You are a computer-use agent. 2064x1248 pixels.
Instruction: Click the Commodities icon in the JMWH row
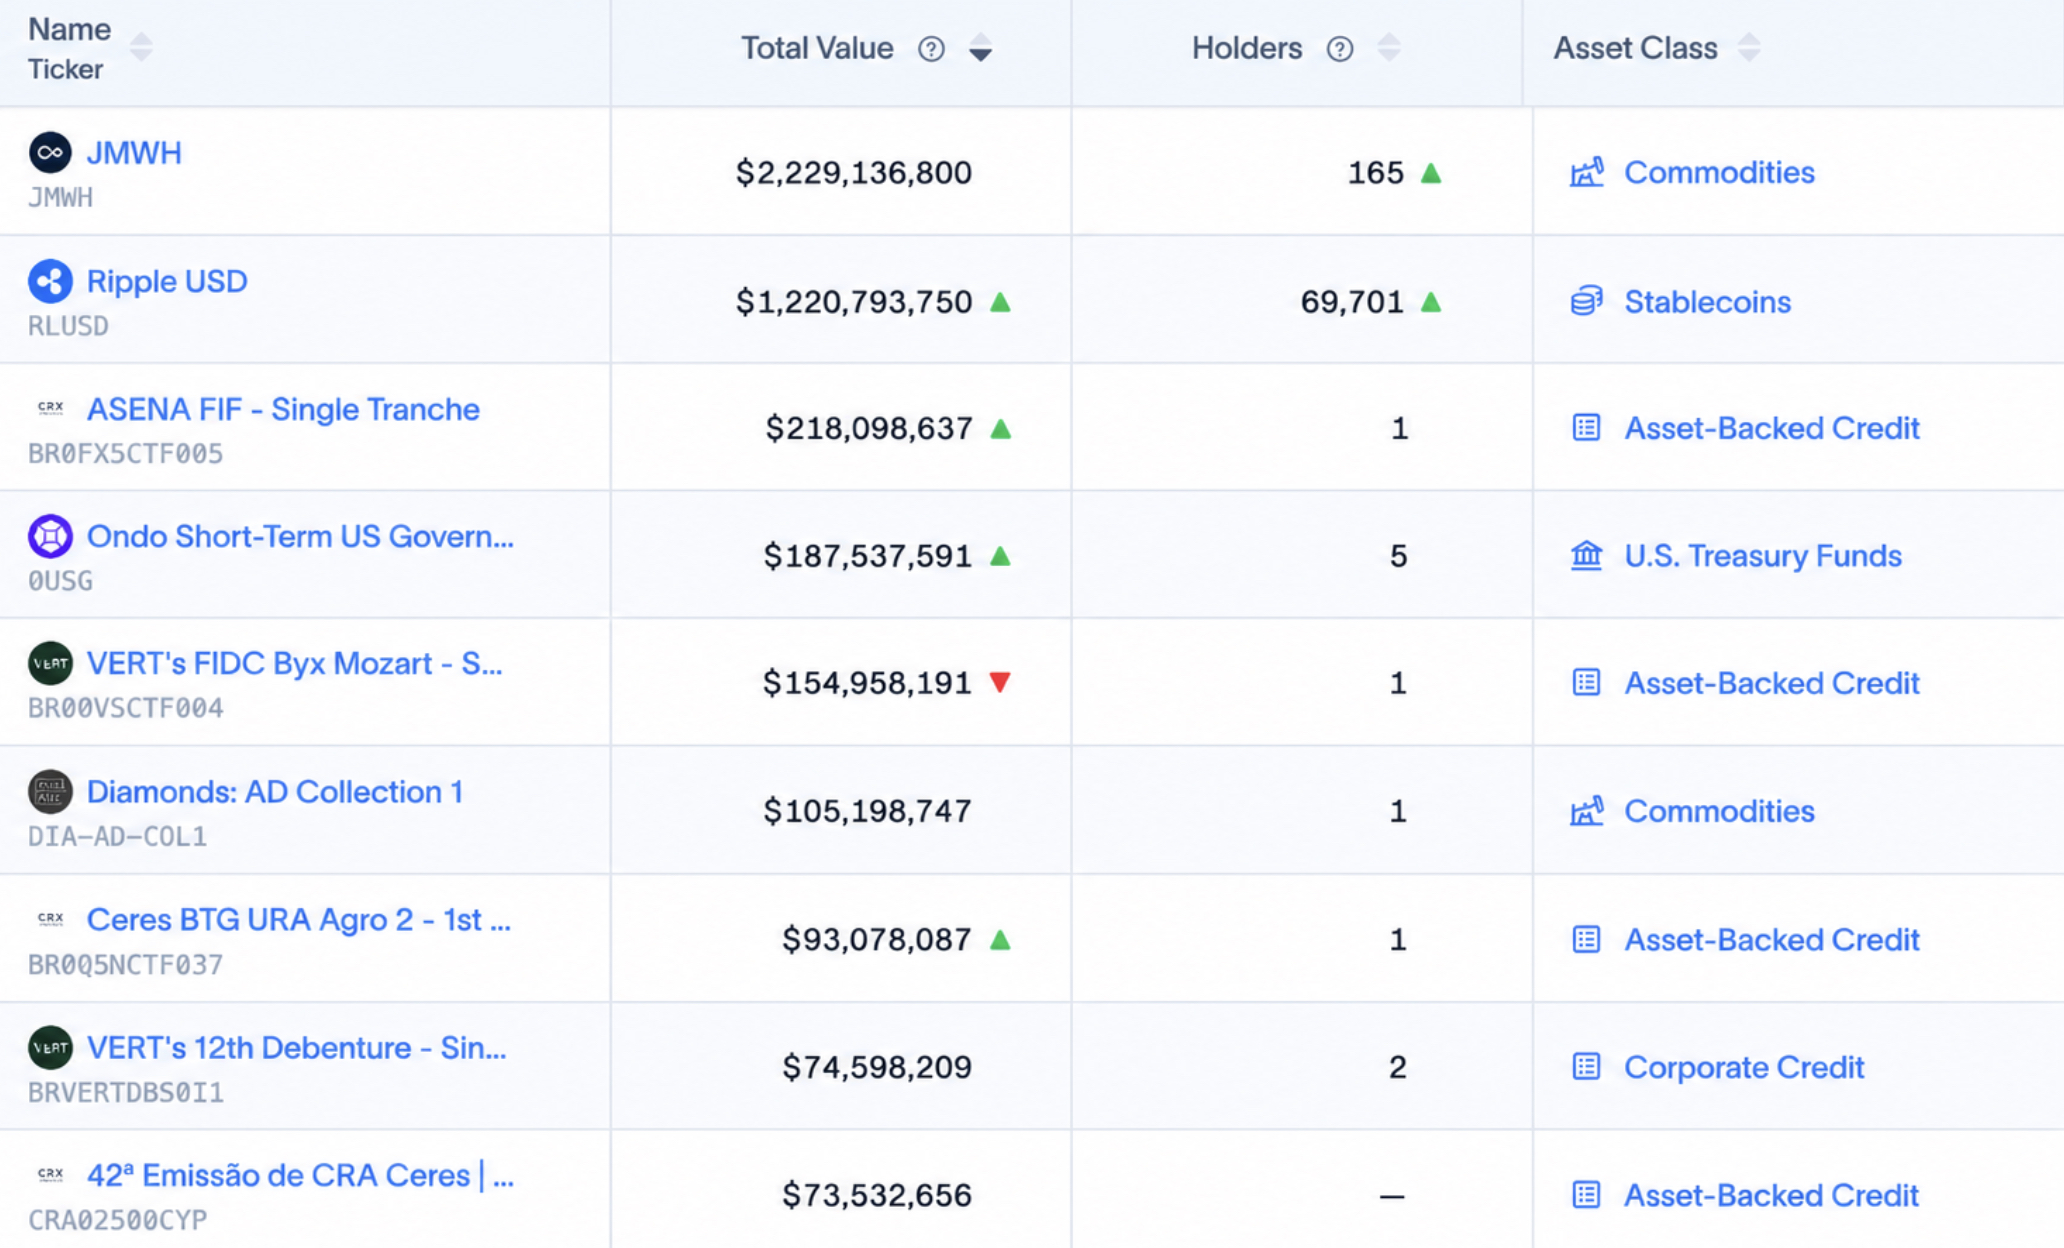pos(1586,172)
